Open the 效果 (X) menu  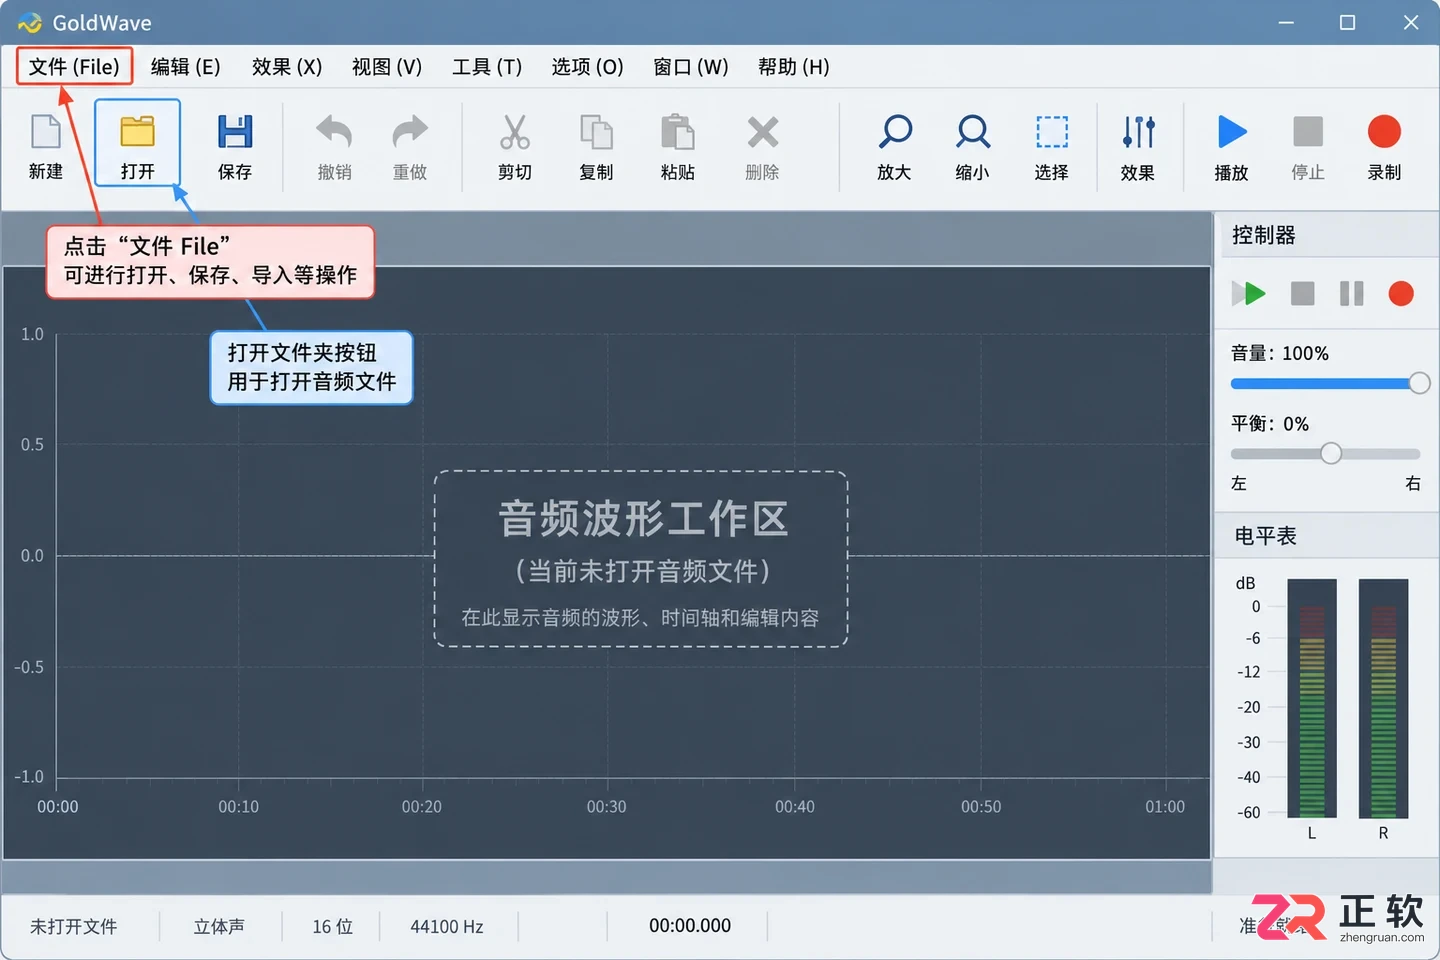287,67
